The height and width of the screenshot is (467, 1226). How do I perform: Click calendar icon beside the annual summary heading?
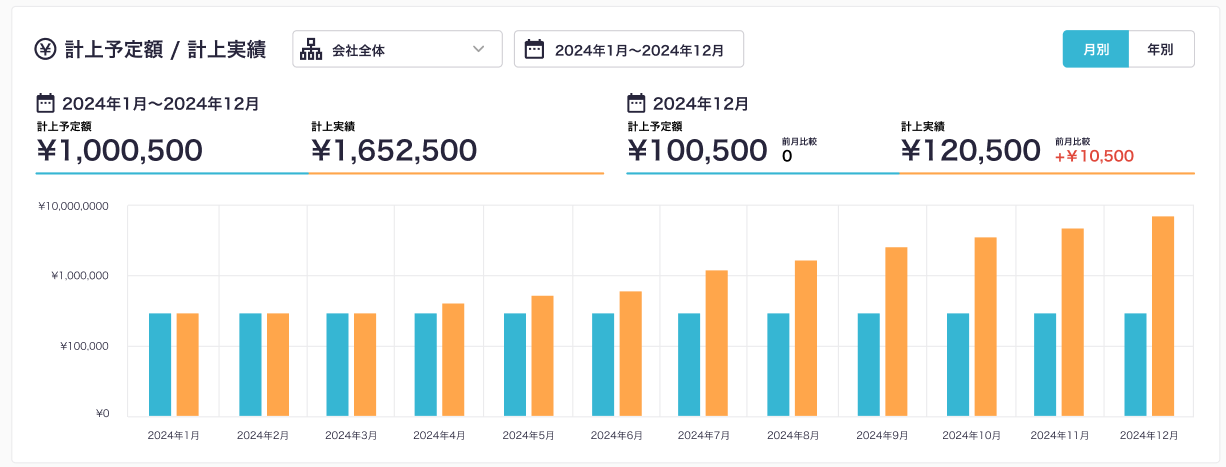tap(45, 103)
